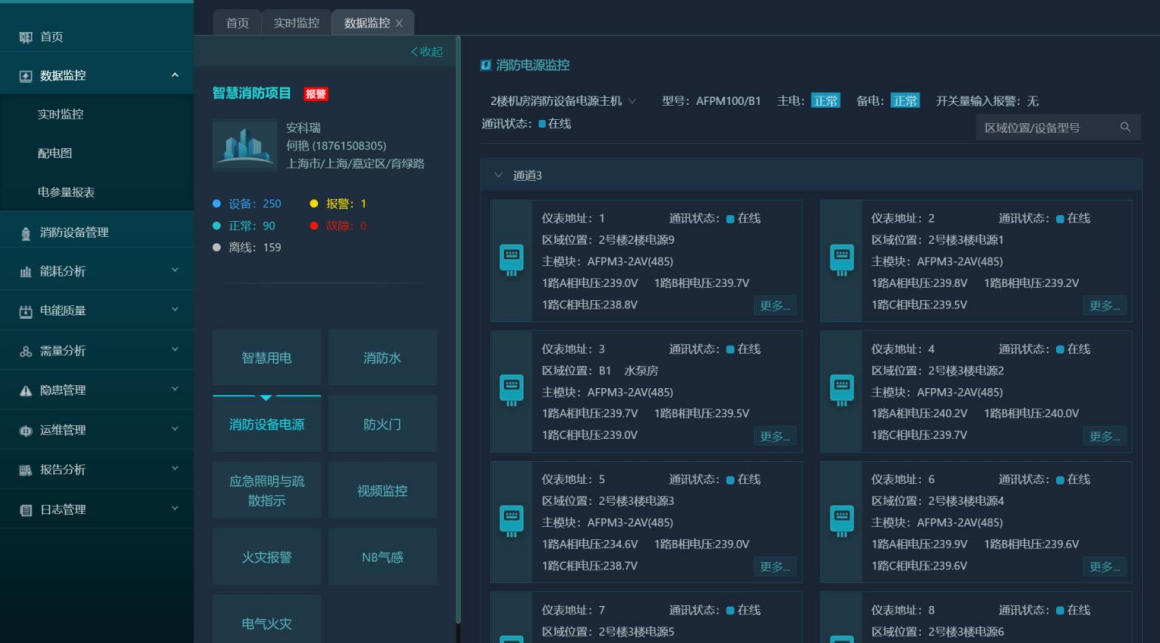Click the 设备: 250 device count
This screenshot has width=1160, height=643.
pos(247,203)
